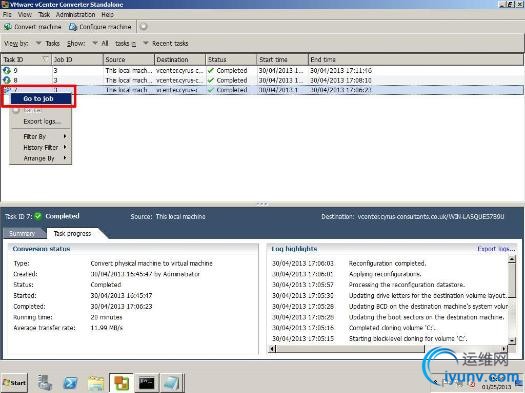The height and width of the screenshot is (393, 525).
Task: Select task row with Task ID 8
Action: pos(262,80)
